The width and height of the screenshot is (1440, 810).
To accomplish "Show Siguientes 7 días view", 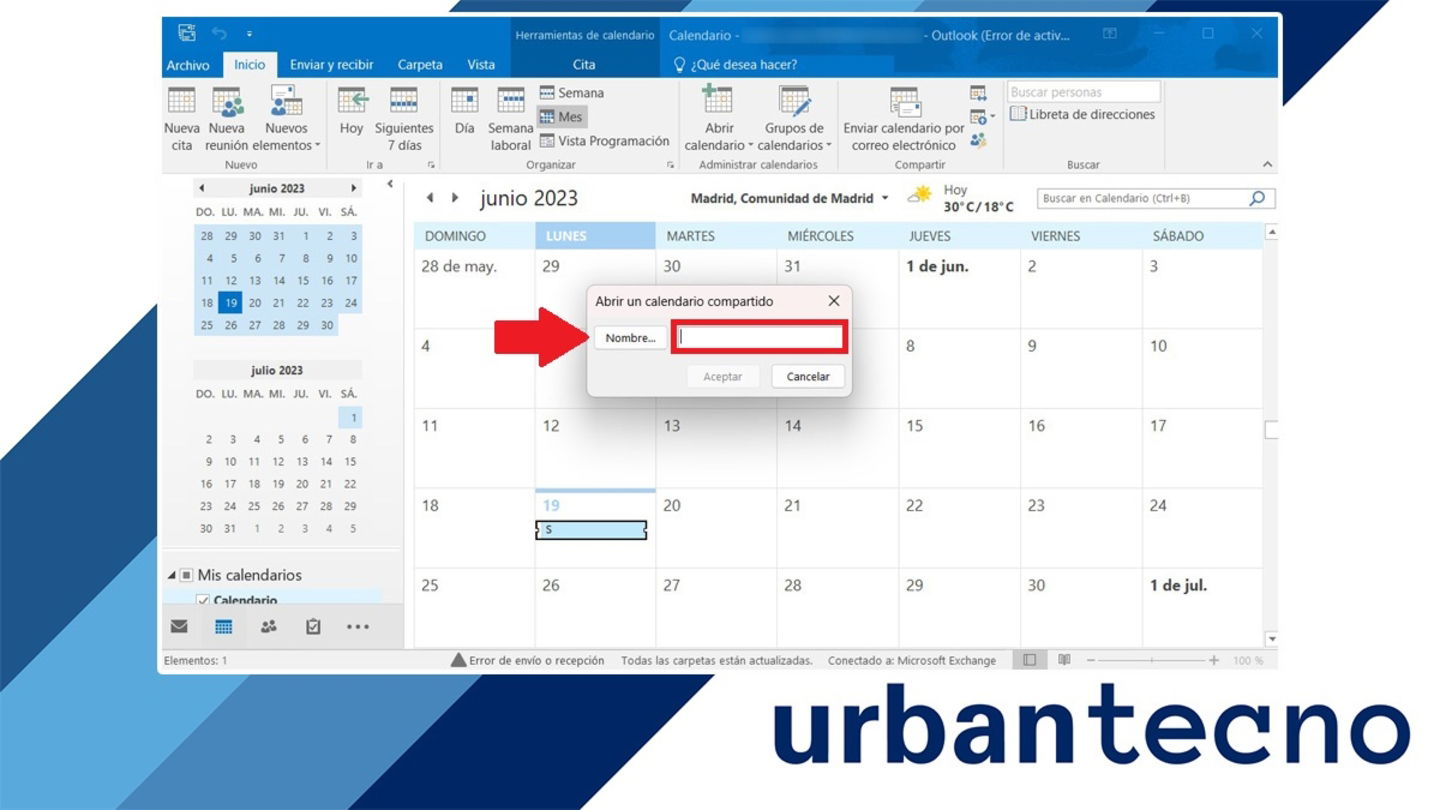I will tap(404, 119).
